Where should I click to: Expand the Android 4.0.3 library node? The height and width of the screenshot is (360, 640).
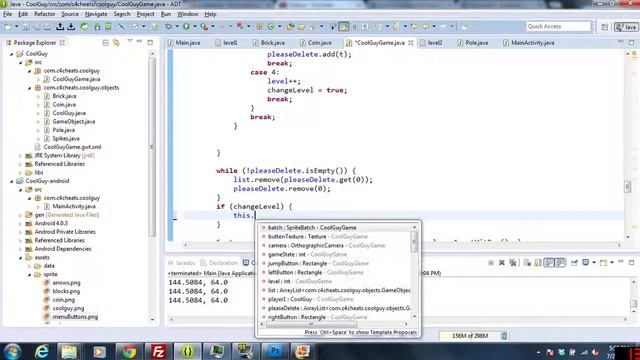click(20, 223)
